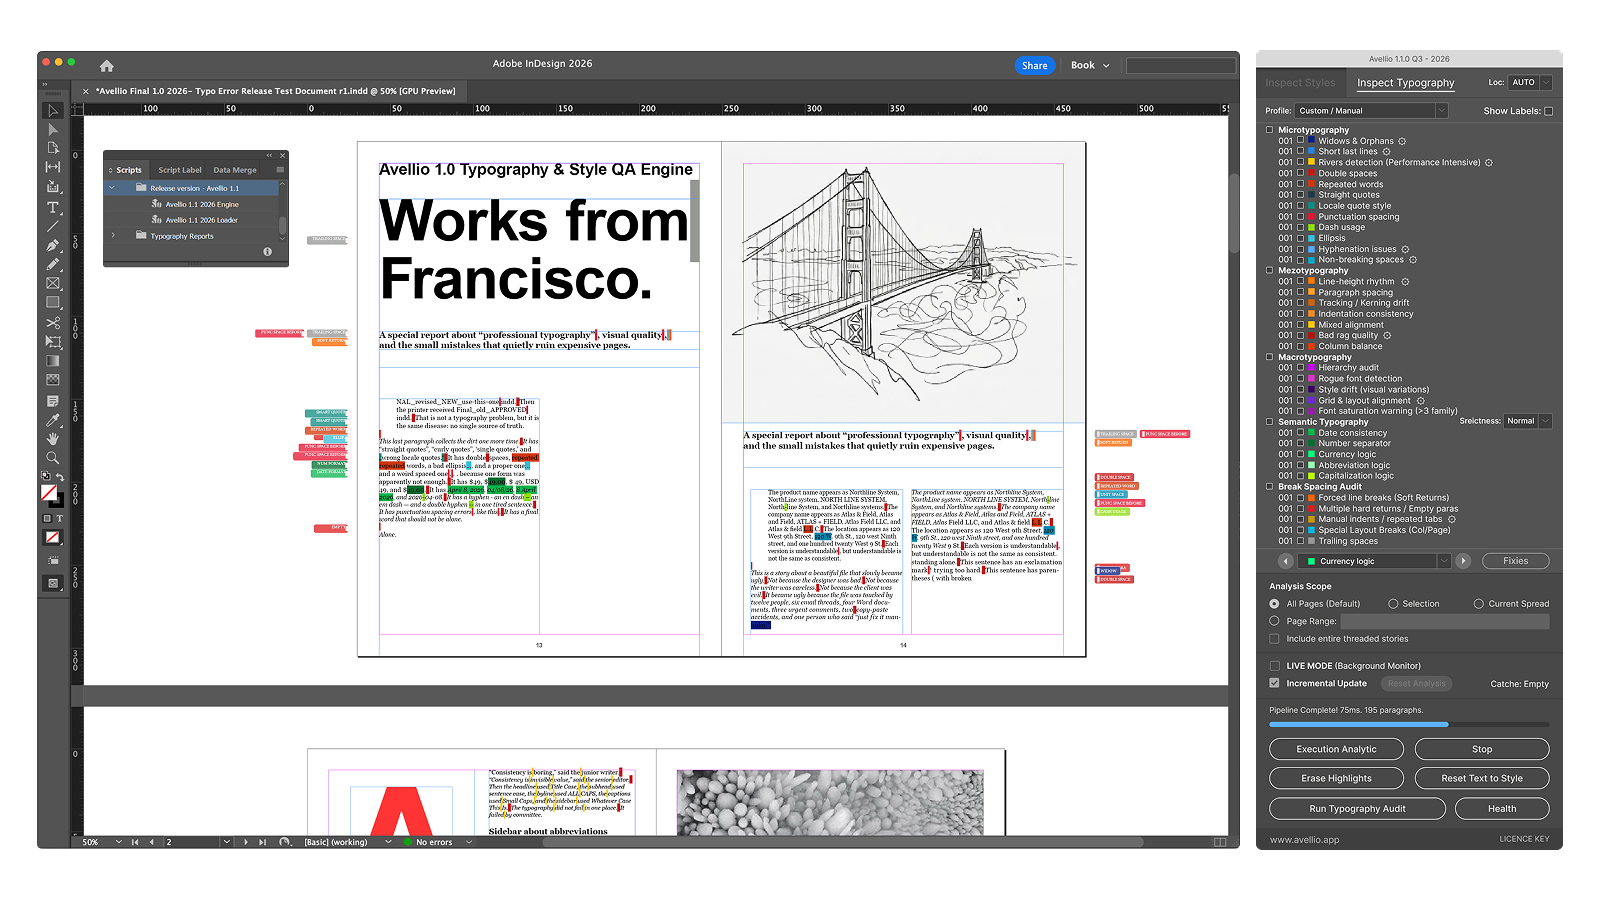Click the Reset Text to Style button
Screen dimensions: 1600x900
tap(1482, 778)
